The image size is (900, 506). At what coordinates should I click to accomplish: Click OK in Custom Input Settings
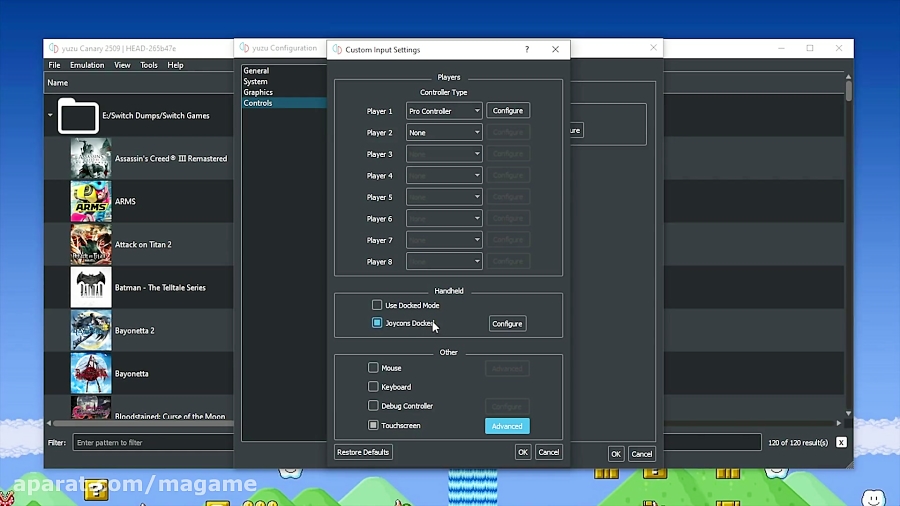point(522,452)
